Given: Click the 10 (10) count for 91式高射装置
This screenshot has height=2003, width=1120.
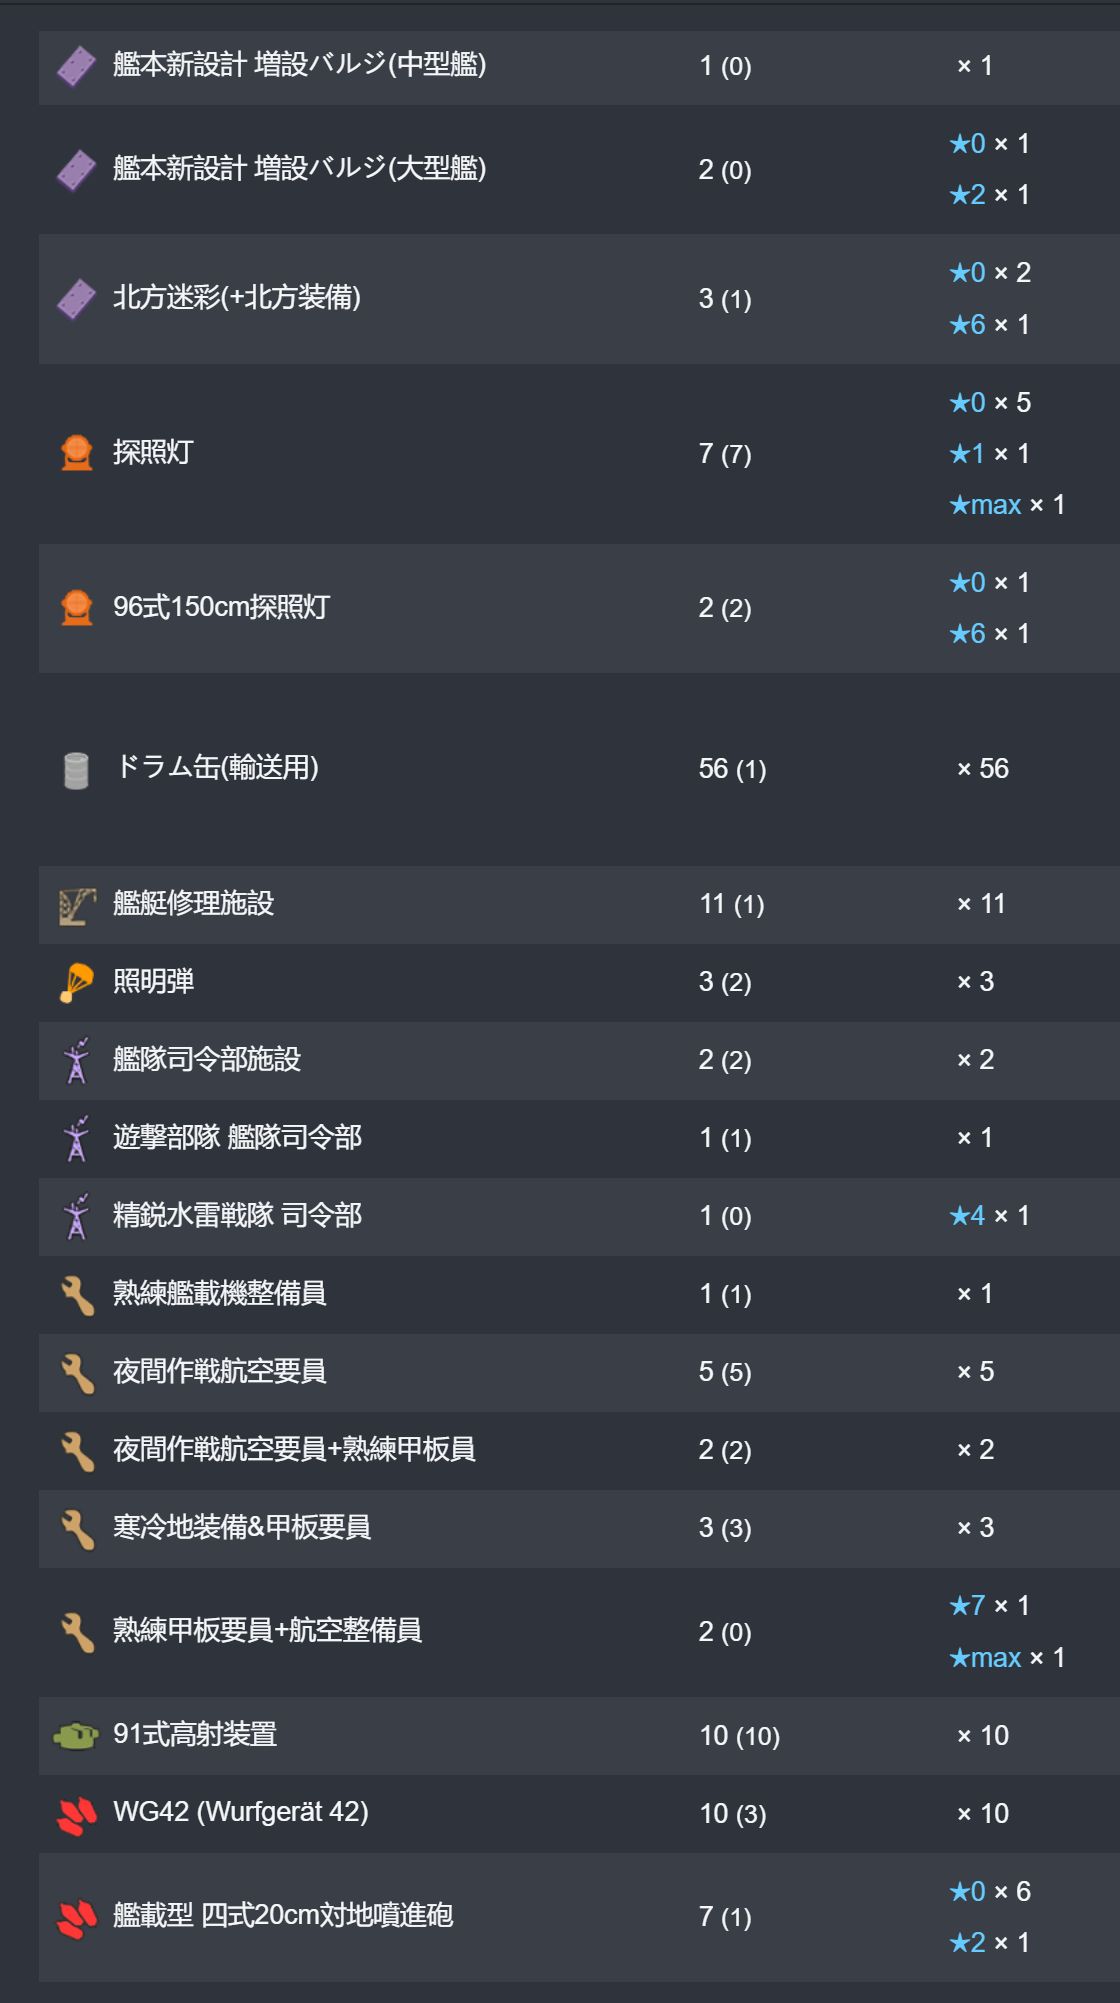Looking at the screenshot, I should (x=739, y=1736).
